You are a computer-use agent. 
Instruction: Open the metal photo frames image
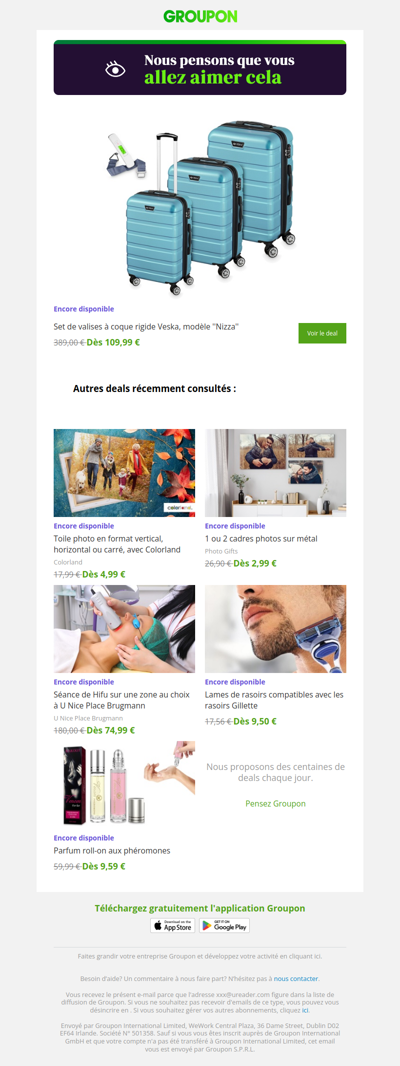(x=276, y=472)
